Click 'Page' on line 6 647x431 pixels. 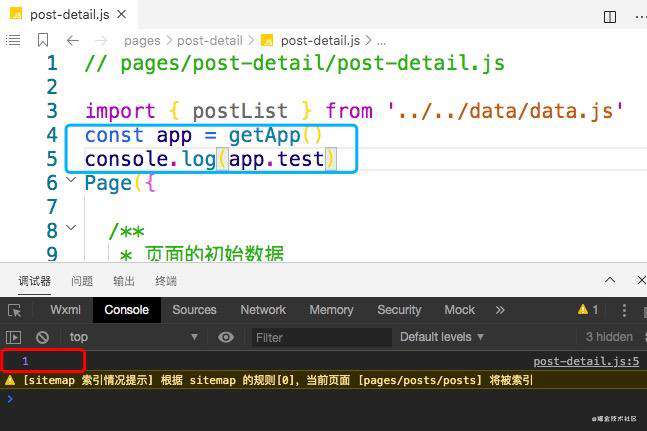coord(108,183)
